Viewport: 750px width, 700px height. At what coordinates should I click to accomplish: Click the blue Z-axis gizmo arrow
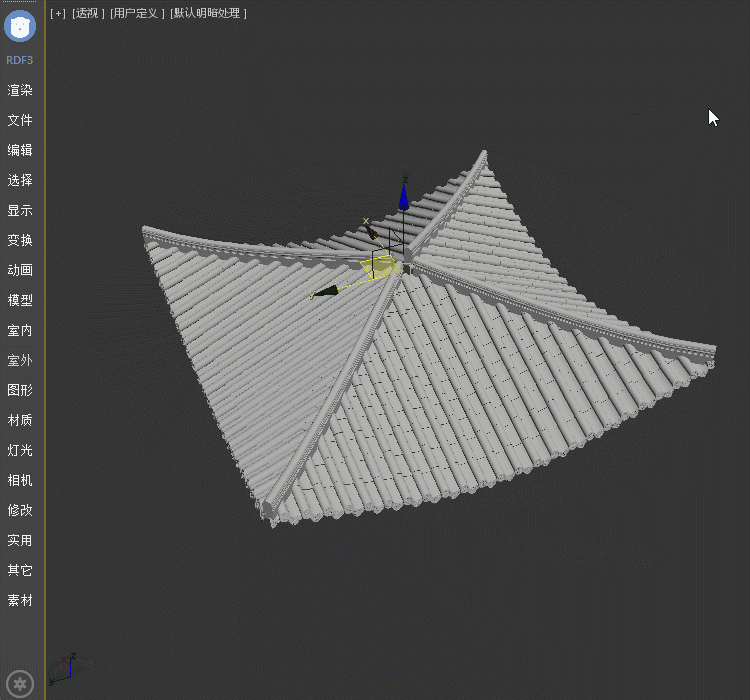tap(404, 198)
